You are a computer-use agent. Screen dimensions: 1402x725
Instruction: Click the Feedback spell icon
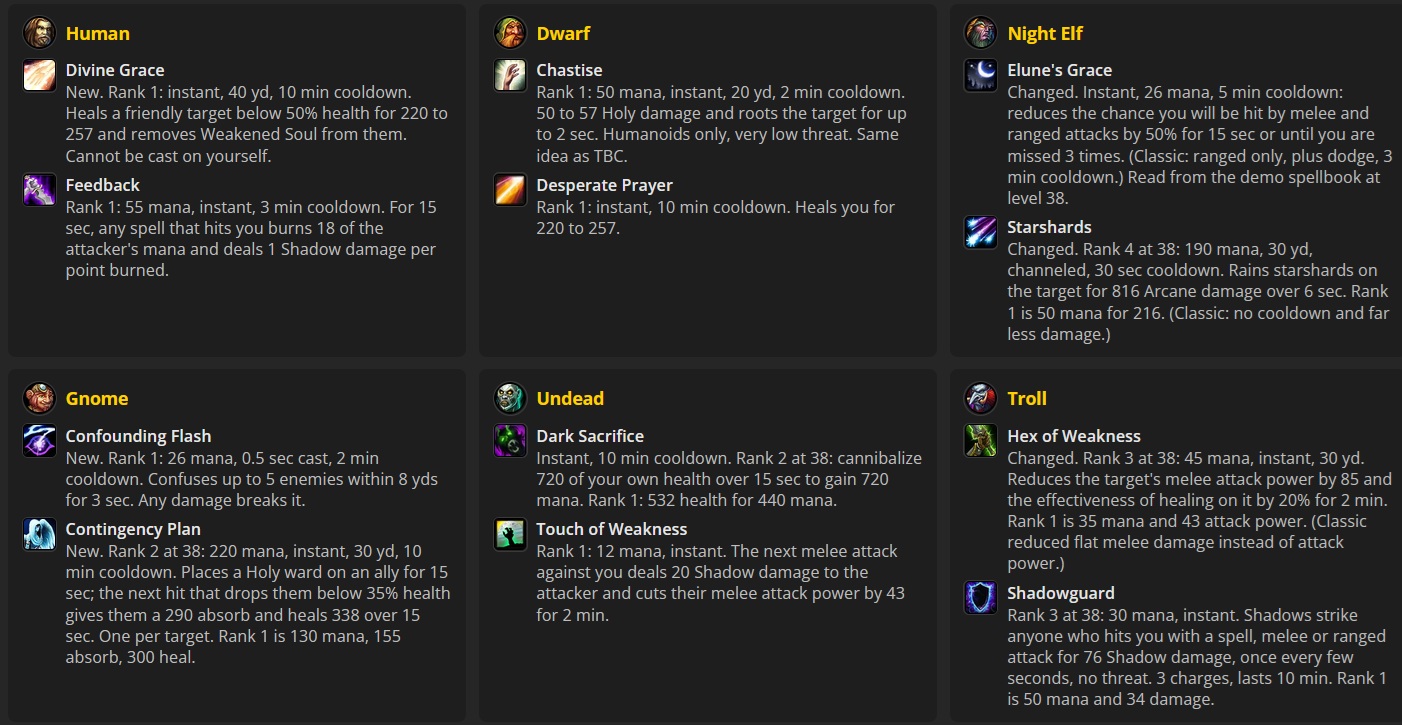pyautogui.click(x=40, y=190)
